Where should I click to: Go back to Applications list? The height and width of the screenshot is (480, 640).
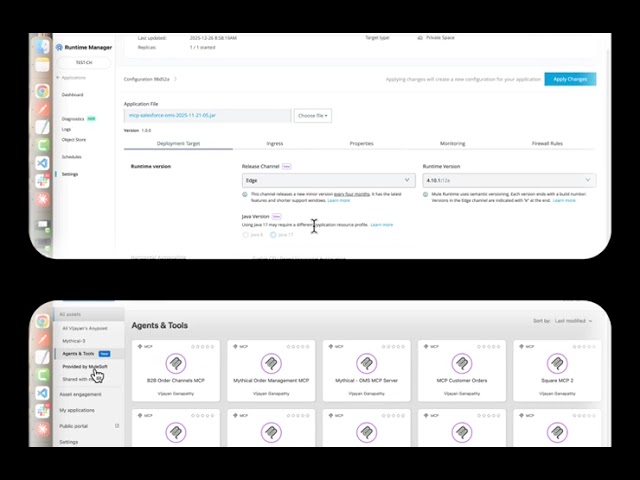[73, 78]
